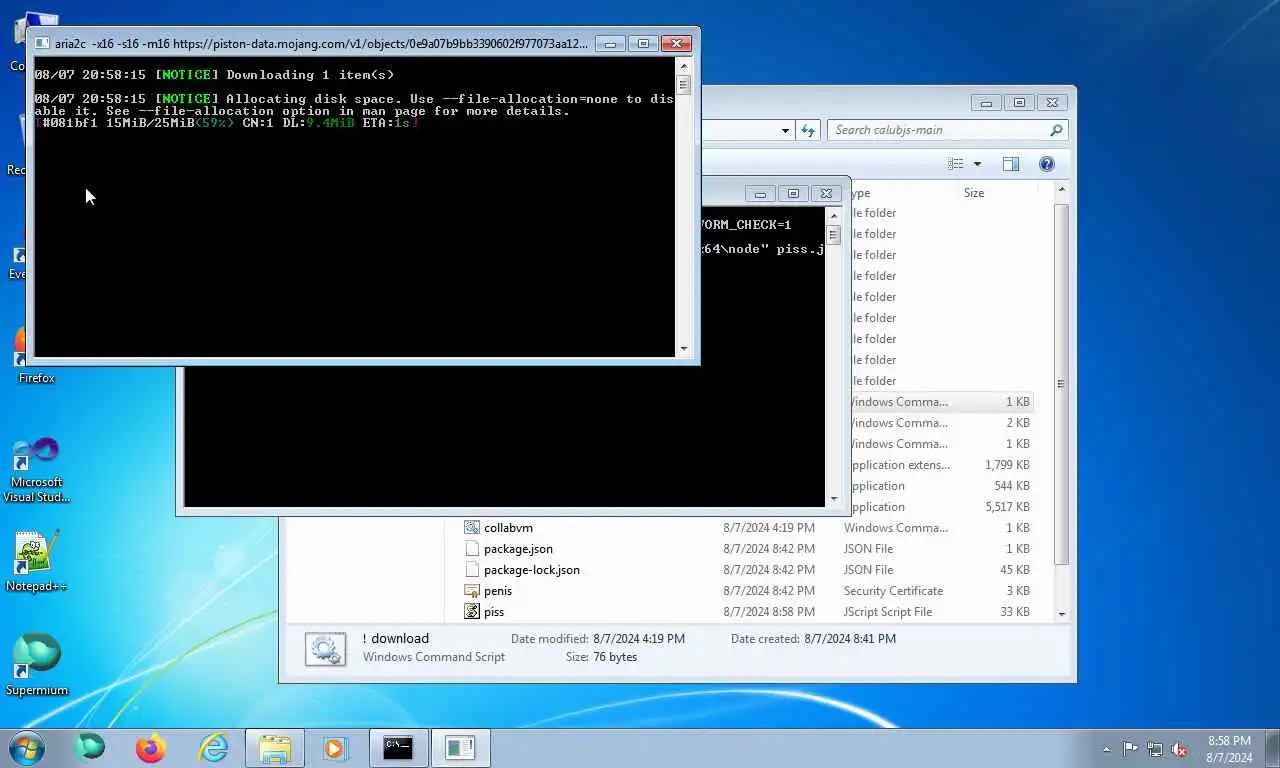Open the Notepad++ desktop shortcut

[37, 561]
